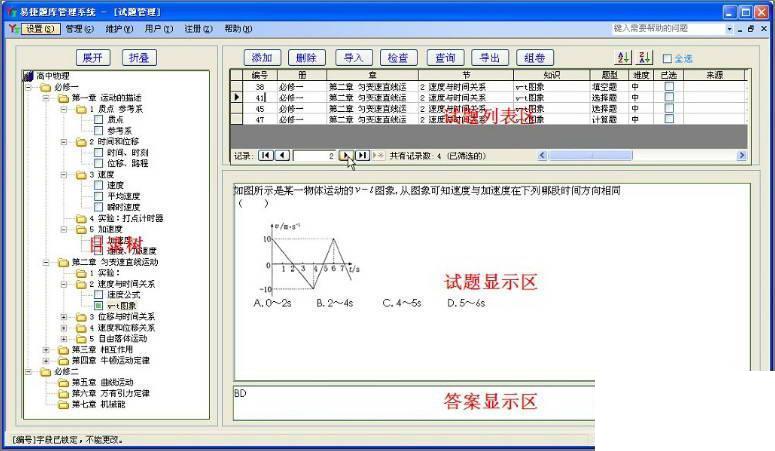775x451 pixels.
Task: Click the ascending A-Z sort icon
Action: coord(623,57)
